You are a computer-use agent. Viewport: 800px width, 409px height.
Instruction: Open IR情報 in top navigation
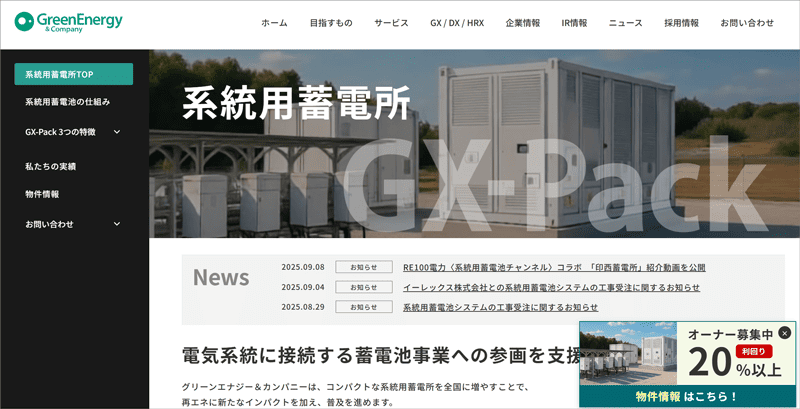pos(575,22)
